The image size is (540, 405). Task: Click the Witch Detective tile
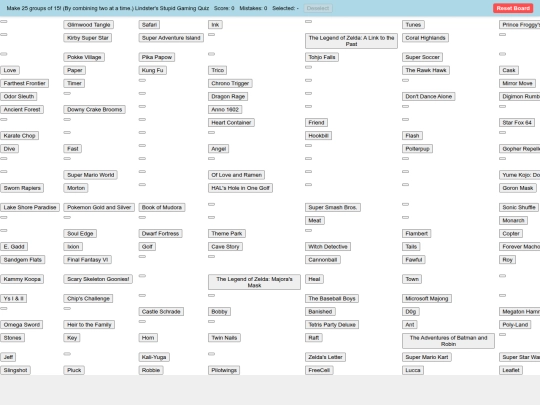(x=328, y=247)
